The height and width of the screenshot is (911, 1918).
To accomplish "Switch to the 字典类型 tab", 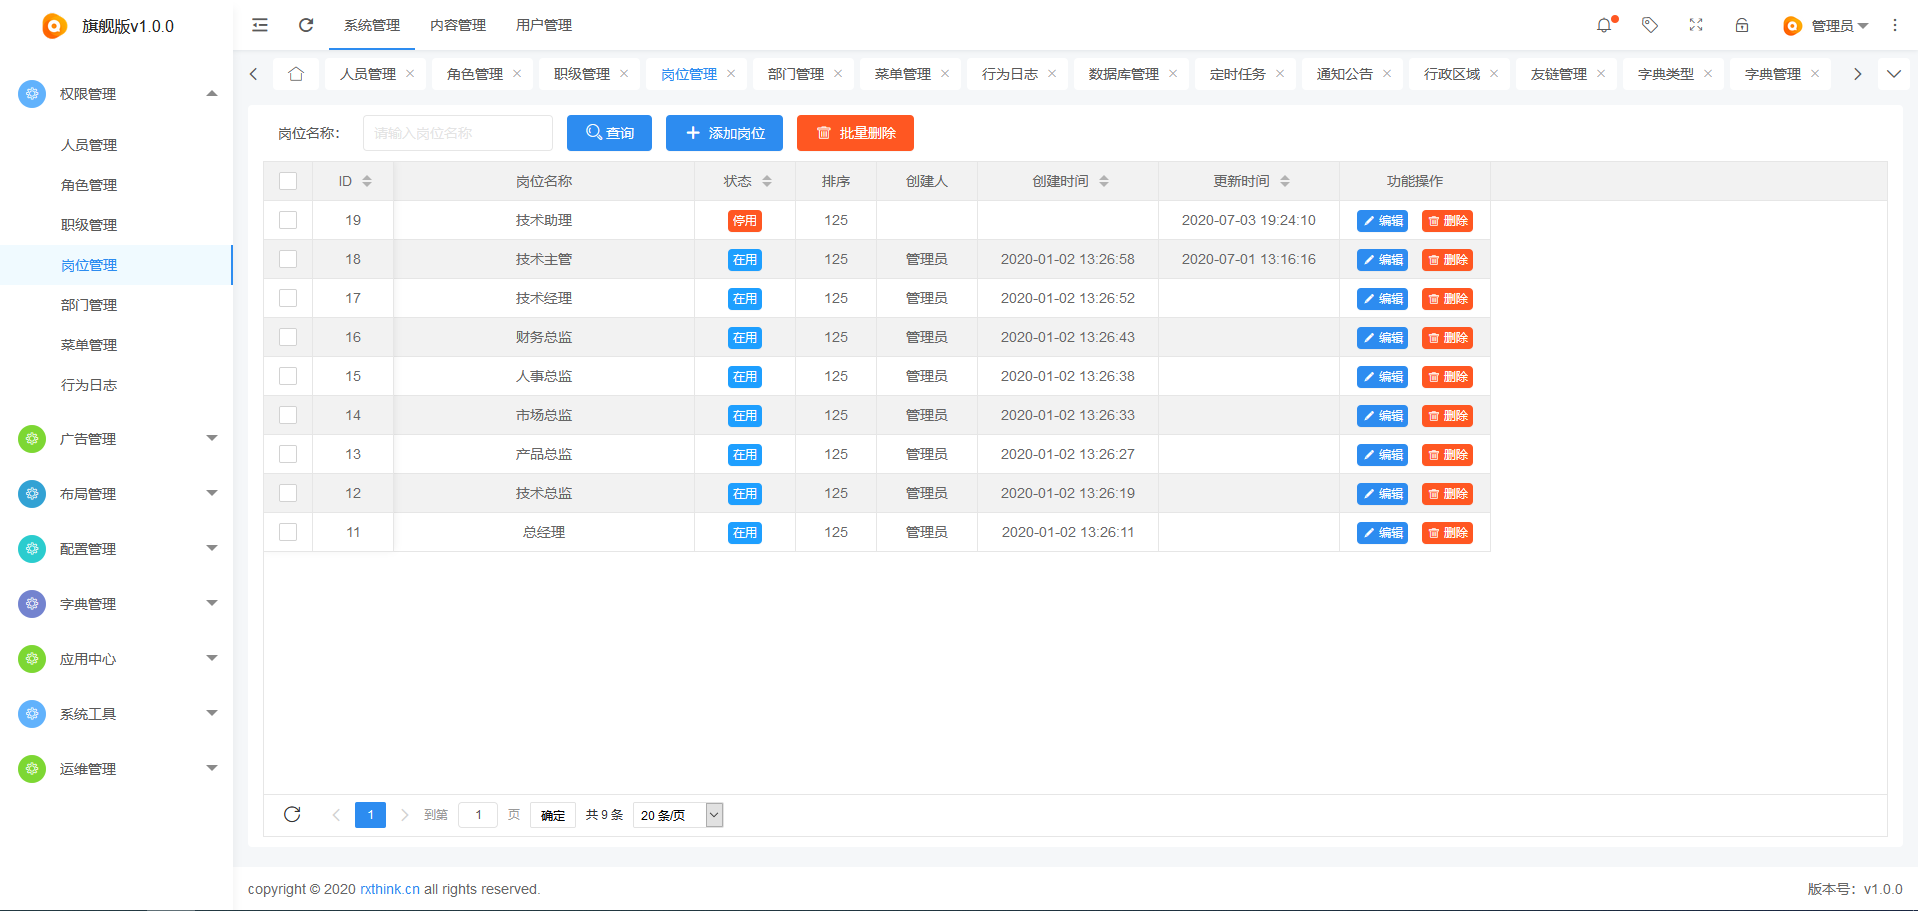I will (1665, 74).
